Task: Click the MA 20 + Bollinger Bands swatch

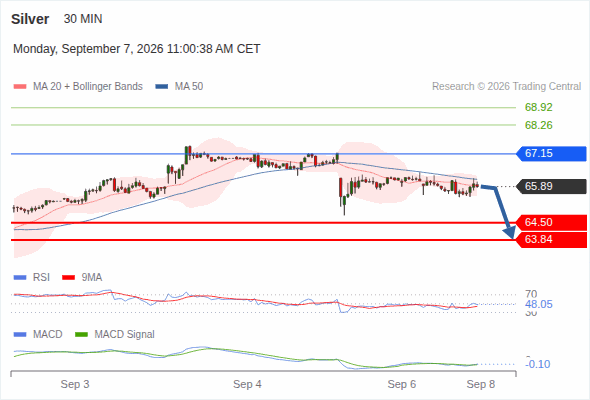Action: [20, 87]
